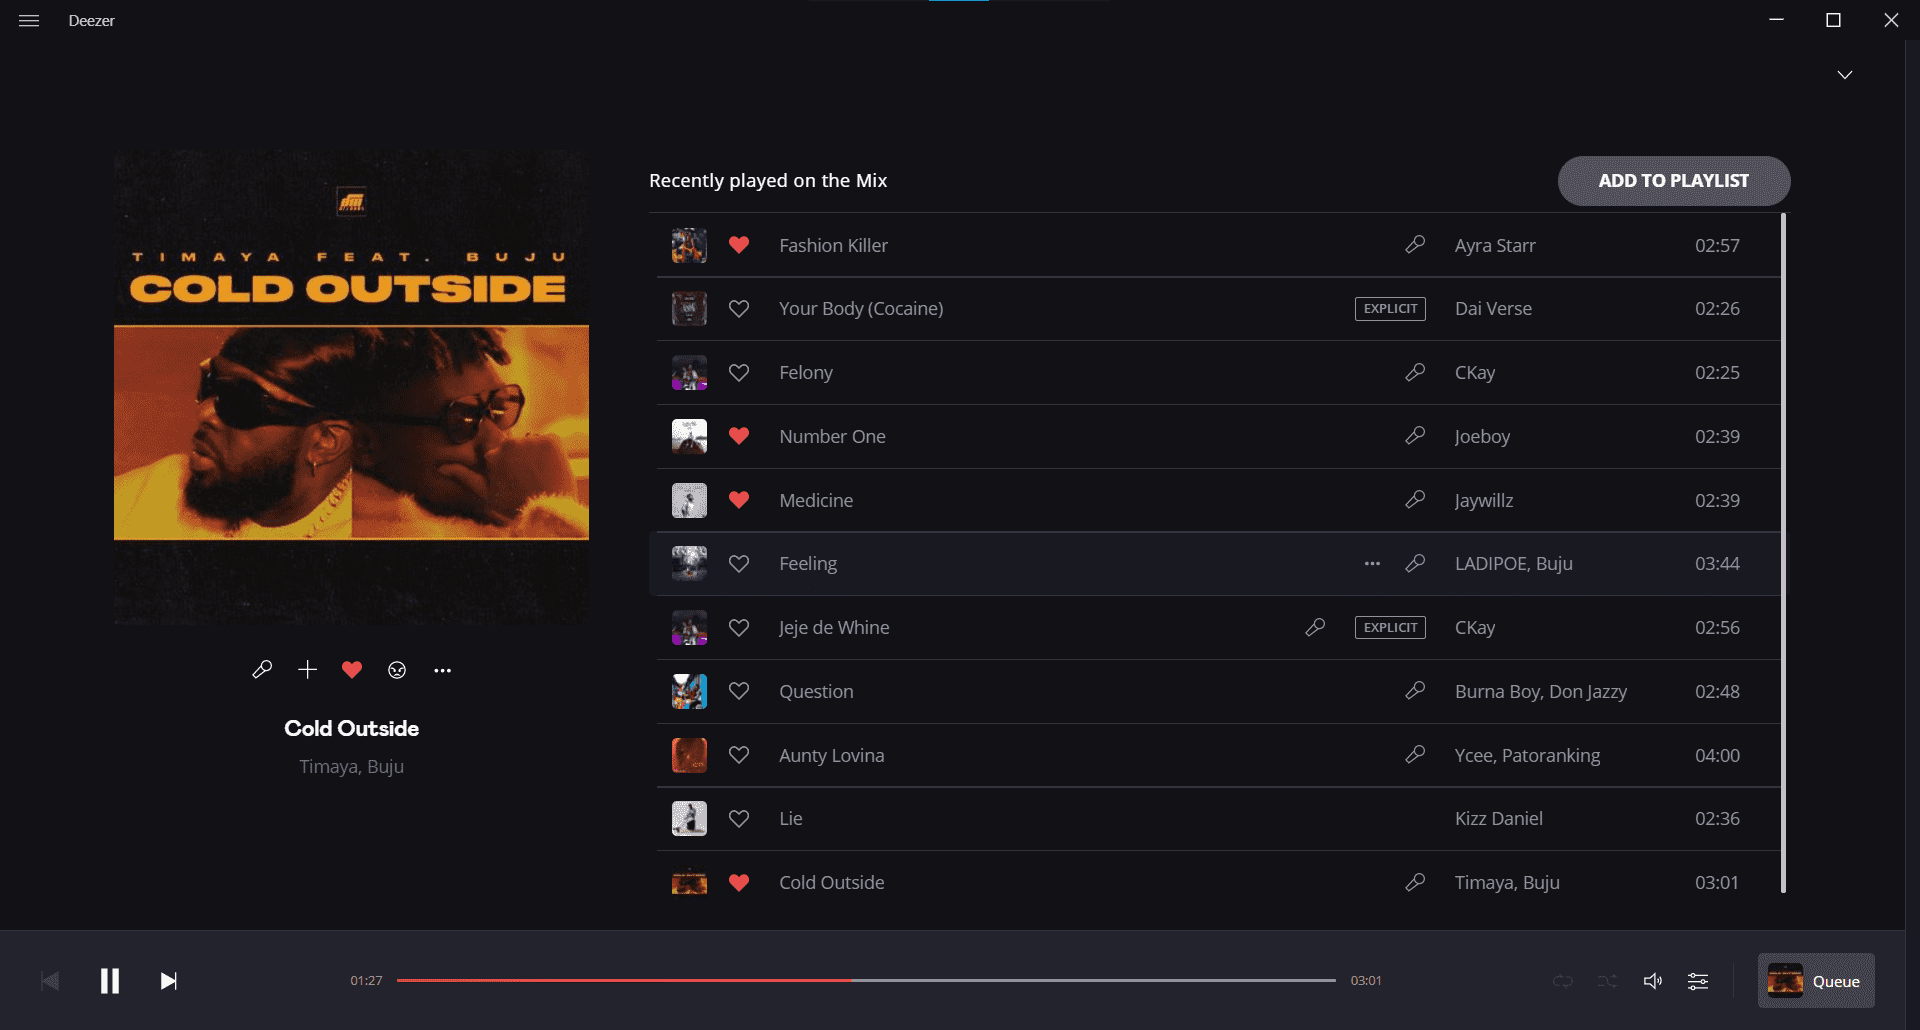Toggle the shuffle icon in player bar
The width and height of the screenshot is (1920, 1030).
coord(1607,981)
